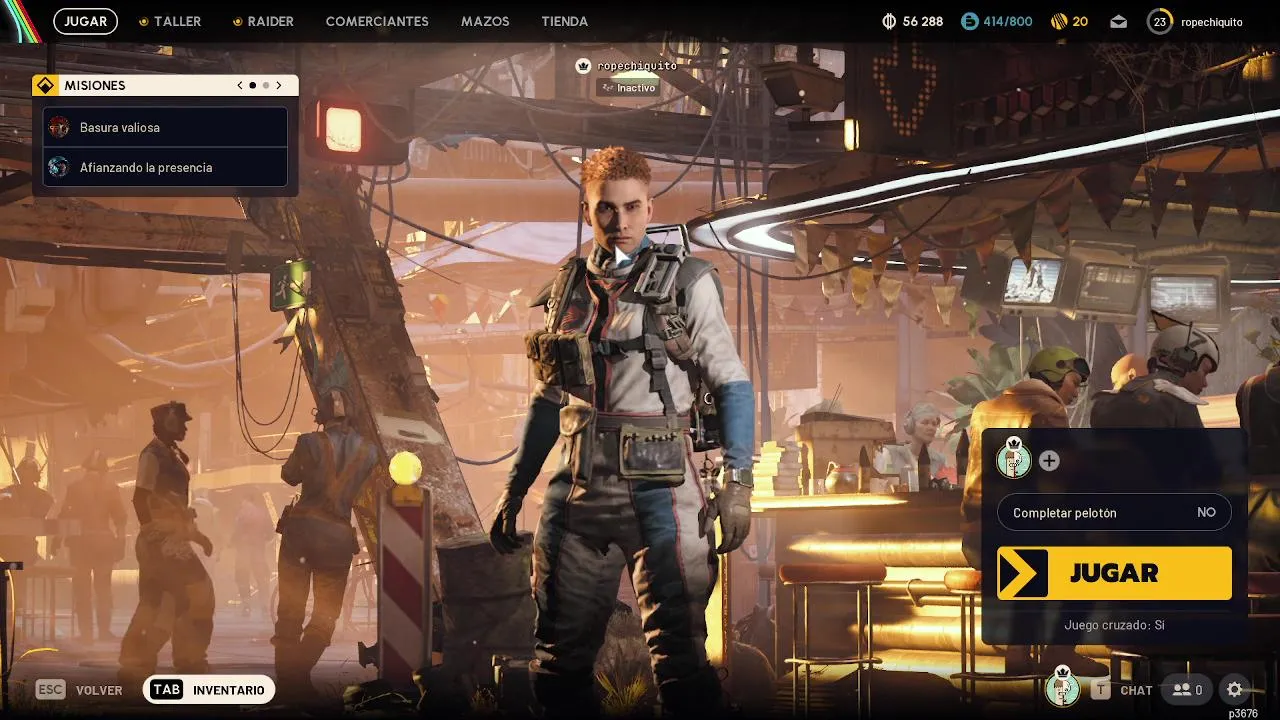This screenshot has width=1280, height=720.
Task: Open the Afianzando la presencia mission
Action: (x=165, y=167)
